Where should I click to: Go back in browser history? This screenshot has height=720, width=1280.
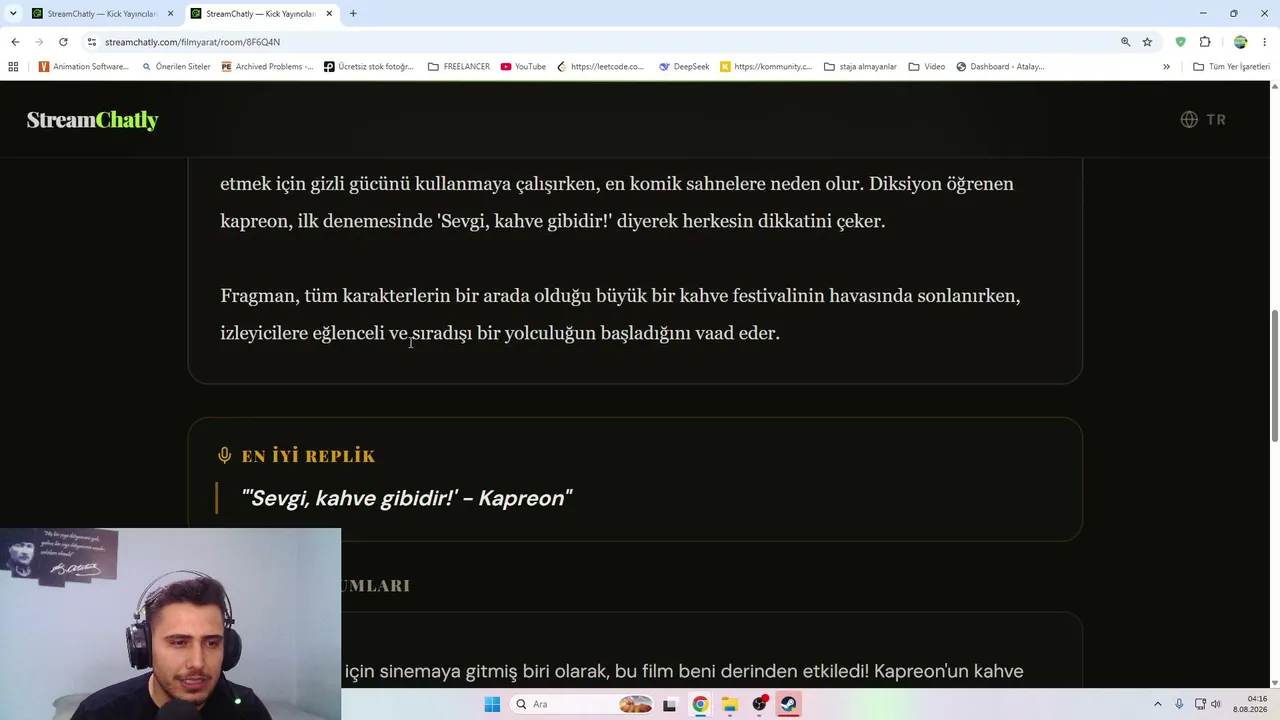[15, 42]
